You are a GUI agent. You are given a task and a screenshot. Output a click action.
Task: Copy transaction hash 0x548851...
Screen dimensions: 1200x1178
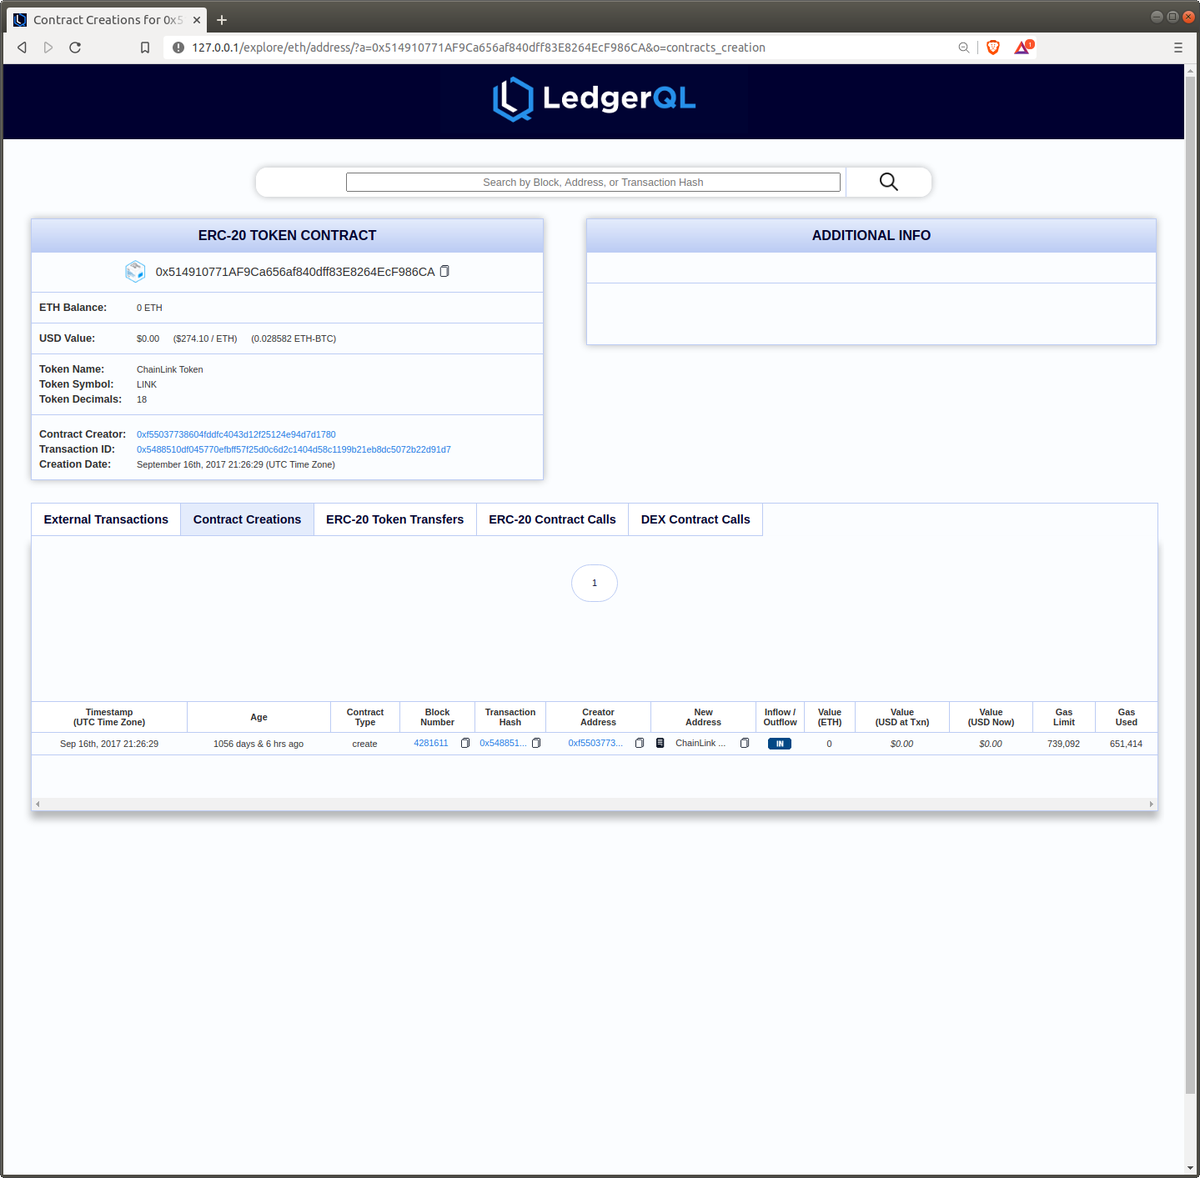[x=537, y=743]
